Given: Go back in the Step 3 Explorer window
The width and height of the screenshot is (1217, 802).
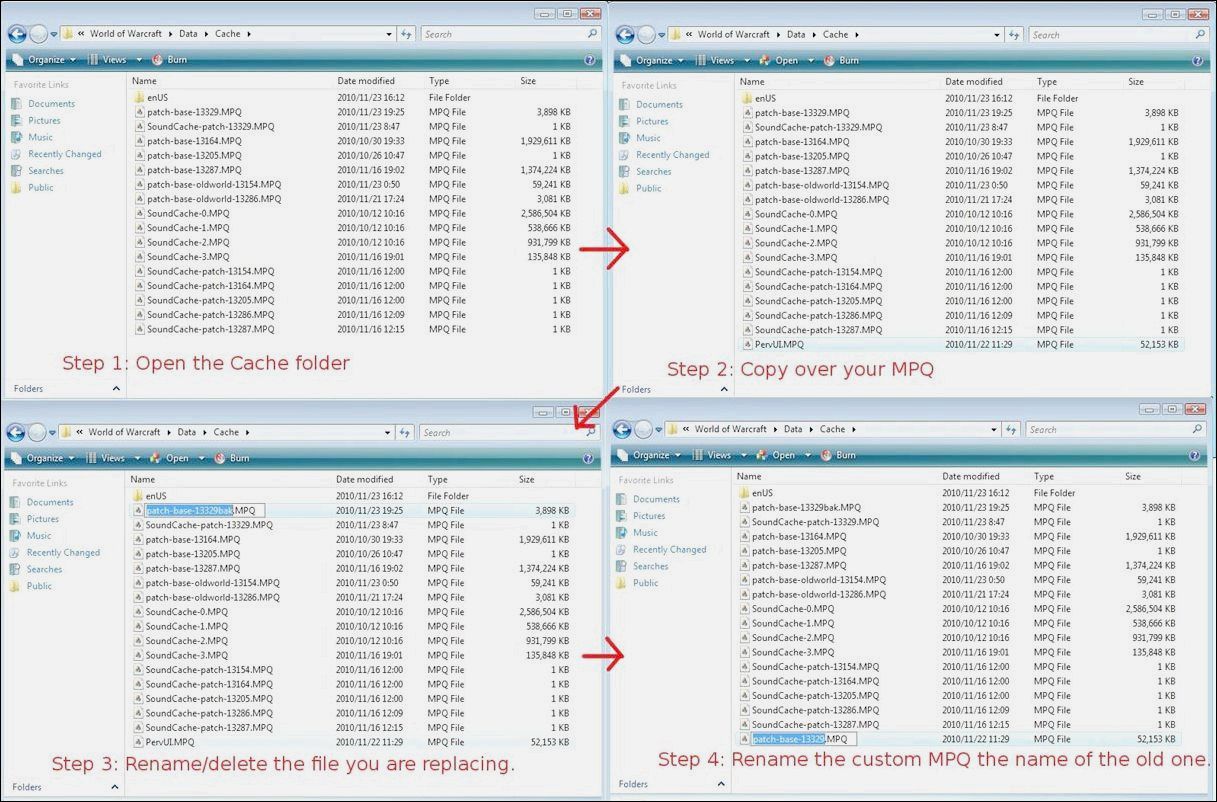Looking at the screenshot, I should (x=16, y=433).
